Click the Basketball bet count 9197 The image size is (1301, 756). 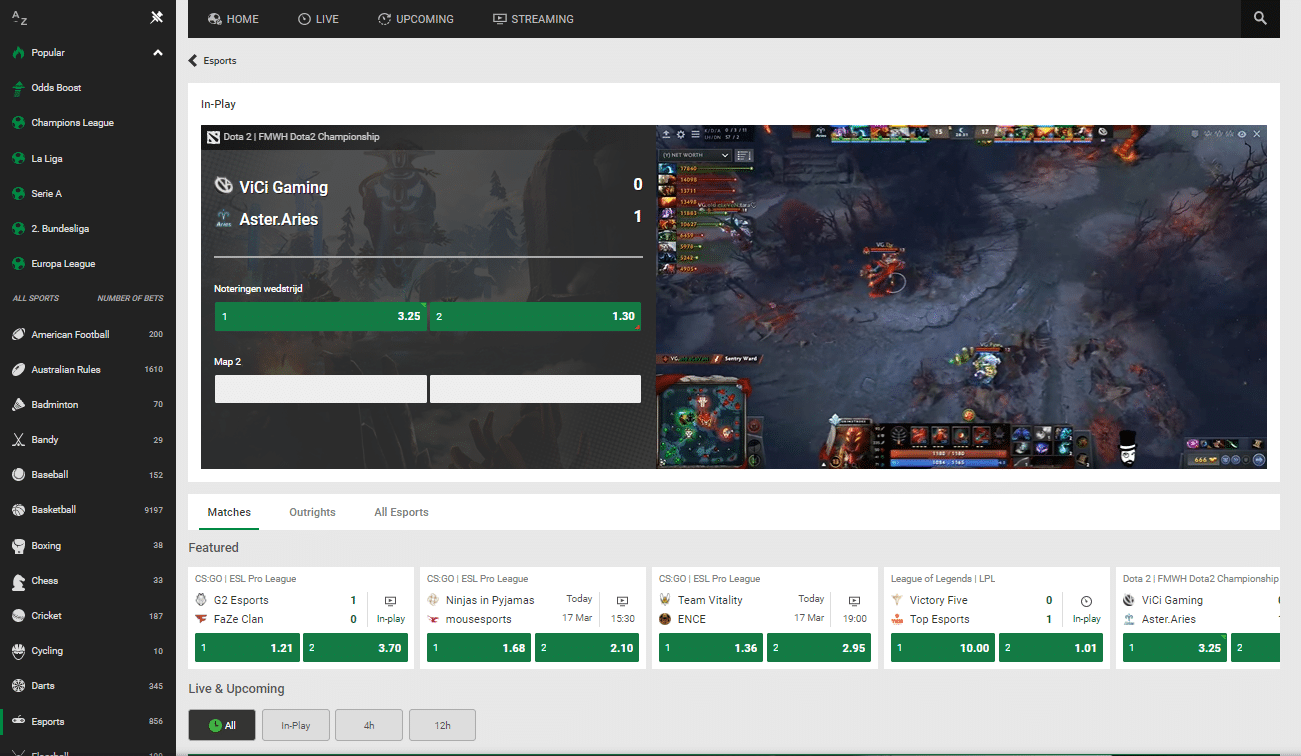[153, 510]
